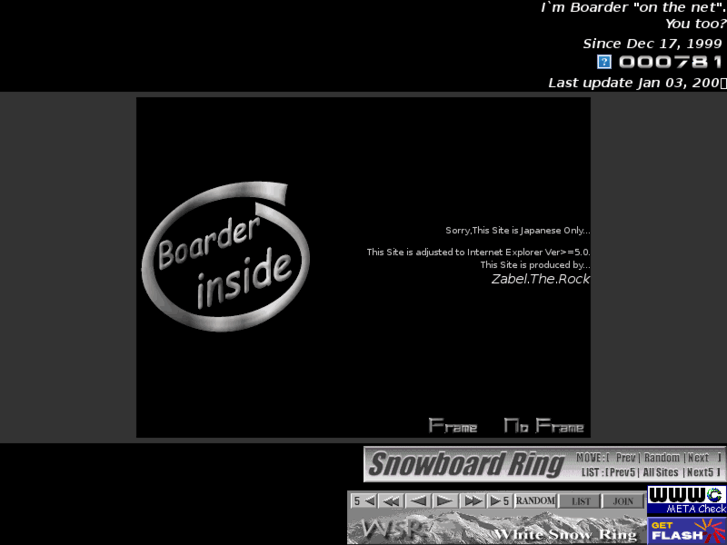Skip ahead five sites in White Snow Ring

499,501
